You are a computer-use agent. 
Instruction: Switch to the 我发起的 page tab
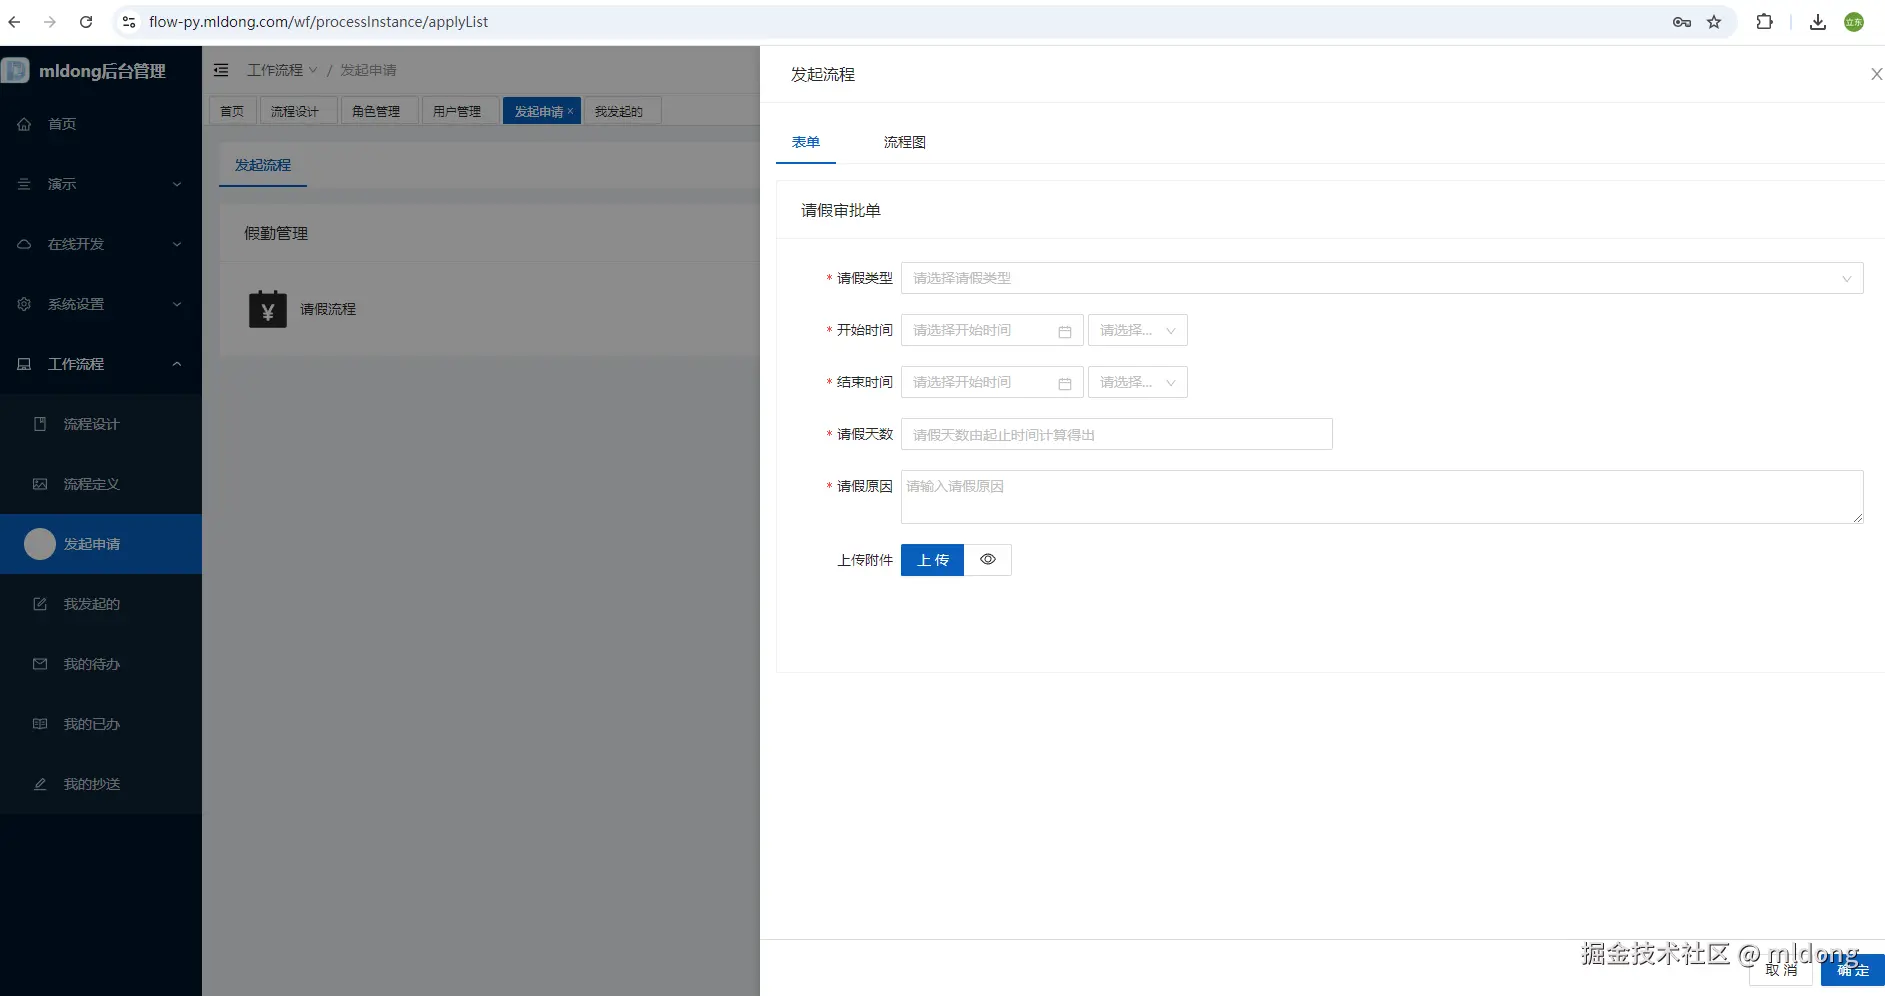tap(620, 111)
